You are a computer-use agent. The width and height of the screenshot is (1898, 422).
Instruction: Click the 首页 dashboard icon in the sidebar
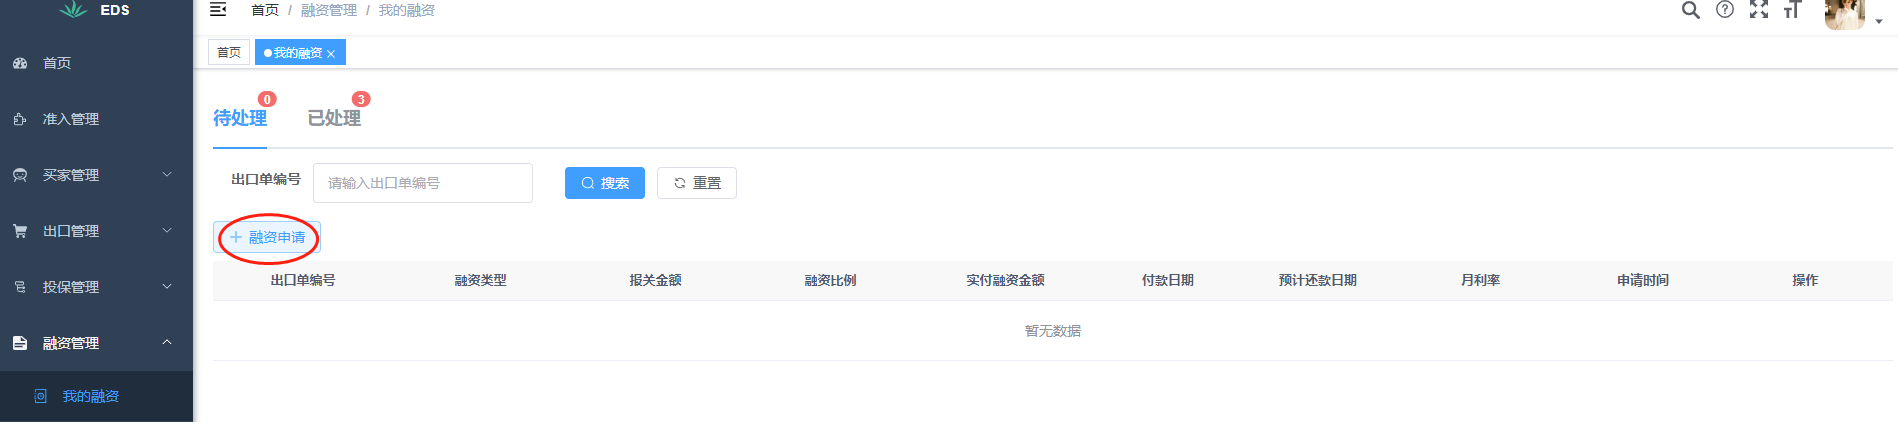[20, 63]
